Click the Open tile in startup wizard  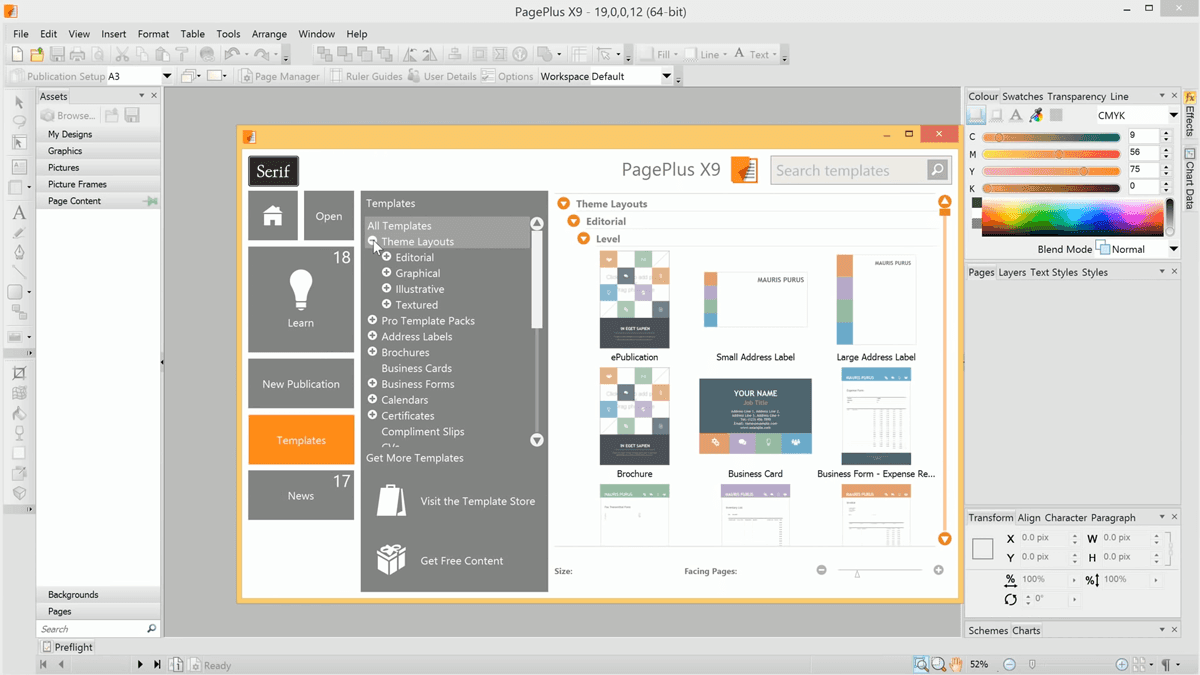point(329,216)
